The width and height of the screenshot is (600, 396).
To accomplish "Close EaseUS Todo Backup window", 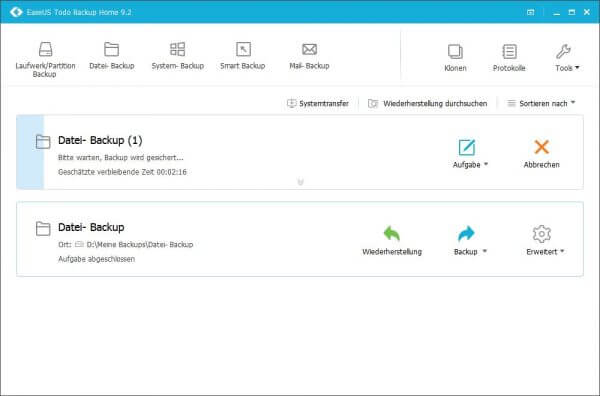I will [587, 12].
